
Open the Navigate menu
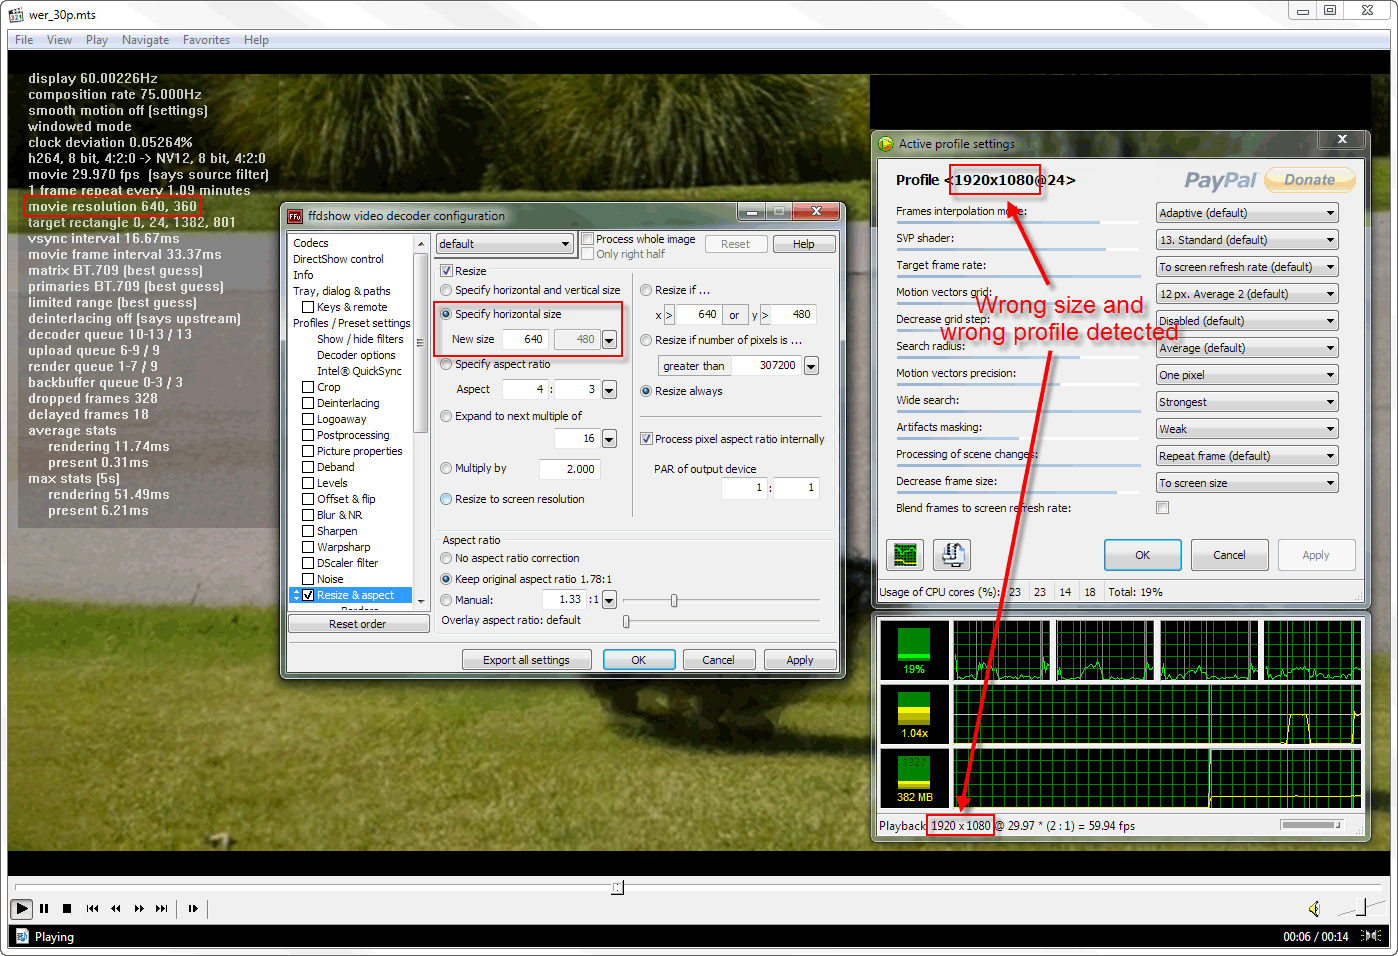pos(145,40)
